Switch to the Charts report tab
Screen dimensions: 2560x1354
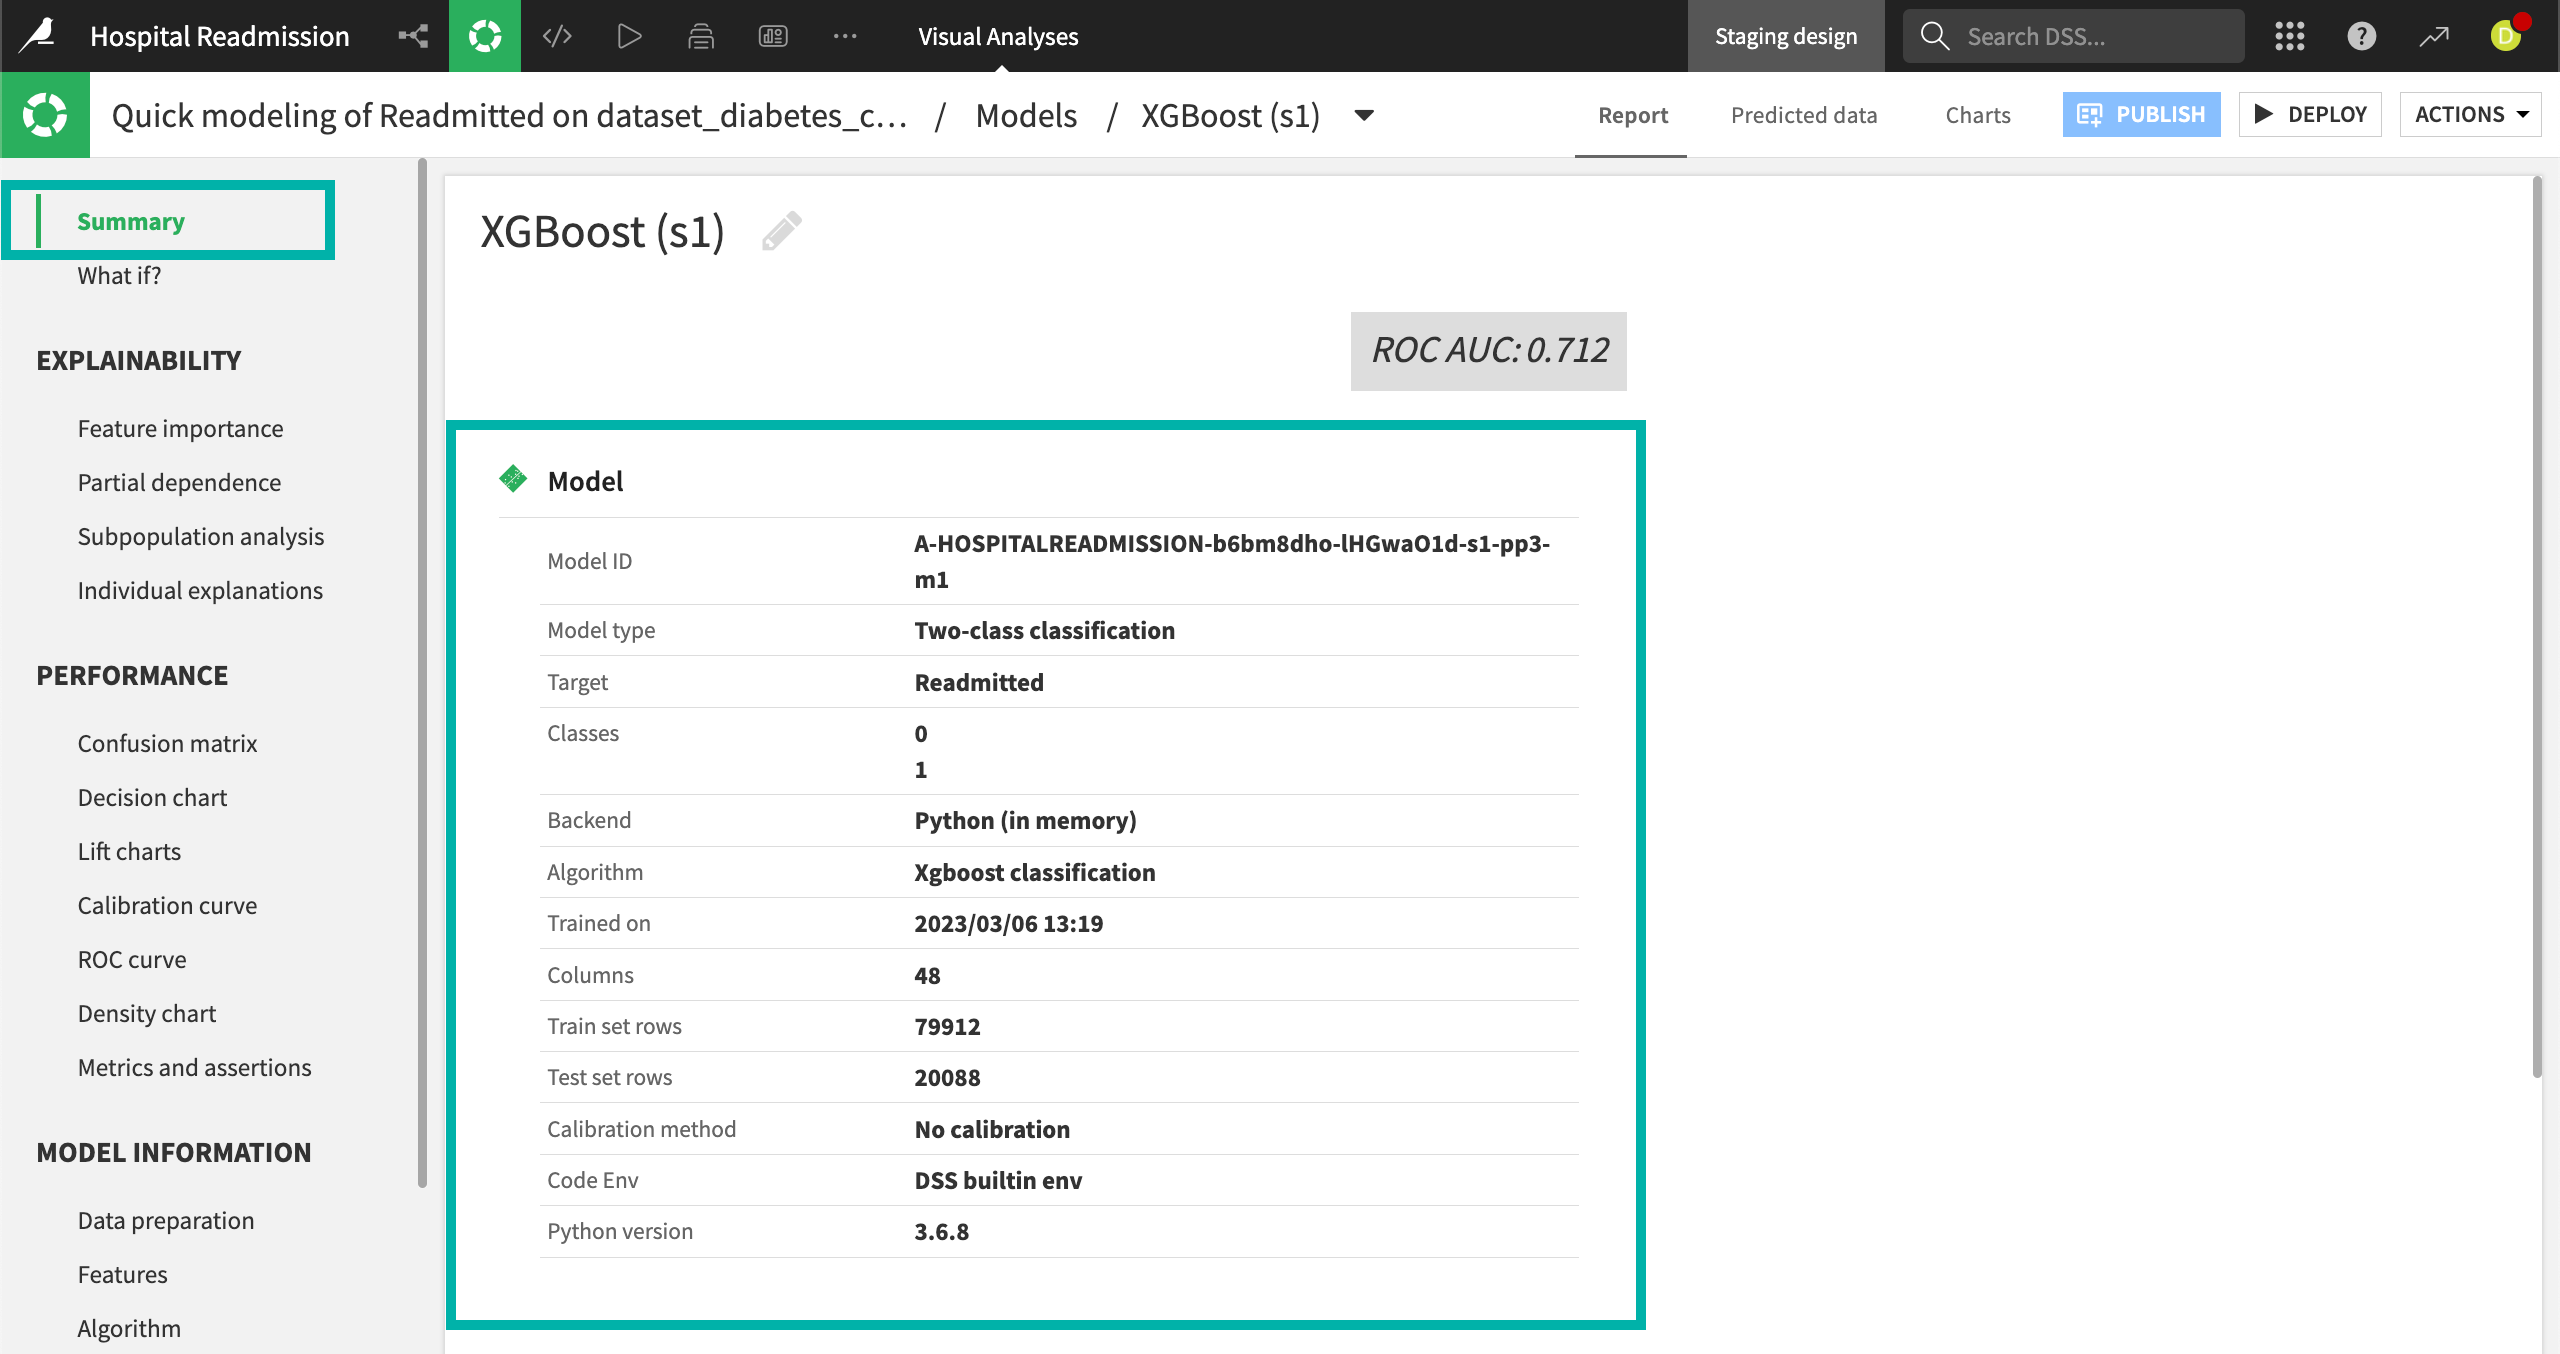1976,115
